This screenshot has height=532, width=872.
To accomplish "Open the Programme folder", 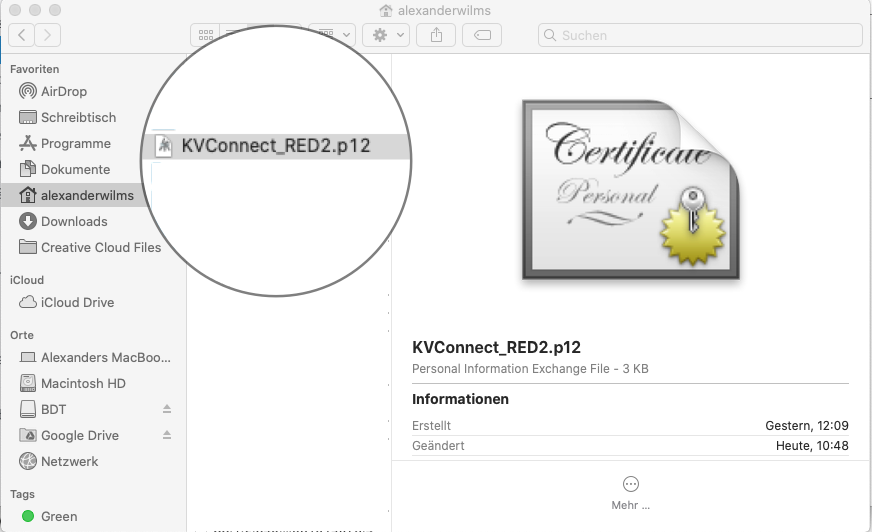I will (75, 143).
